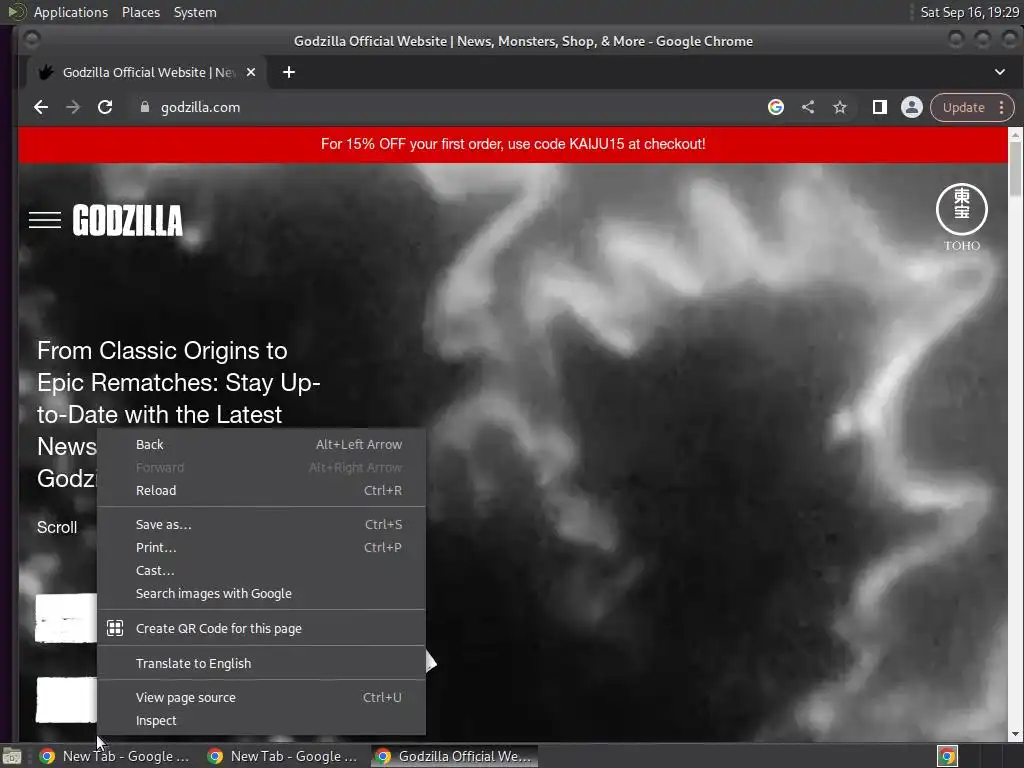
Task: Switch to second New Tab taskbar window
Action: point(283,756)
